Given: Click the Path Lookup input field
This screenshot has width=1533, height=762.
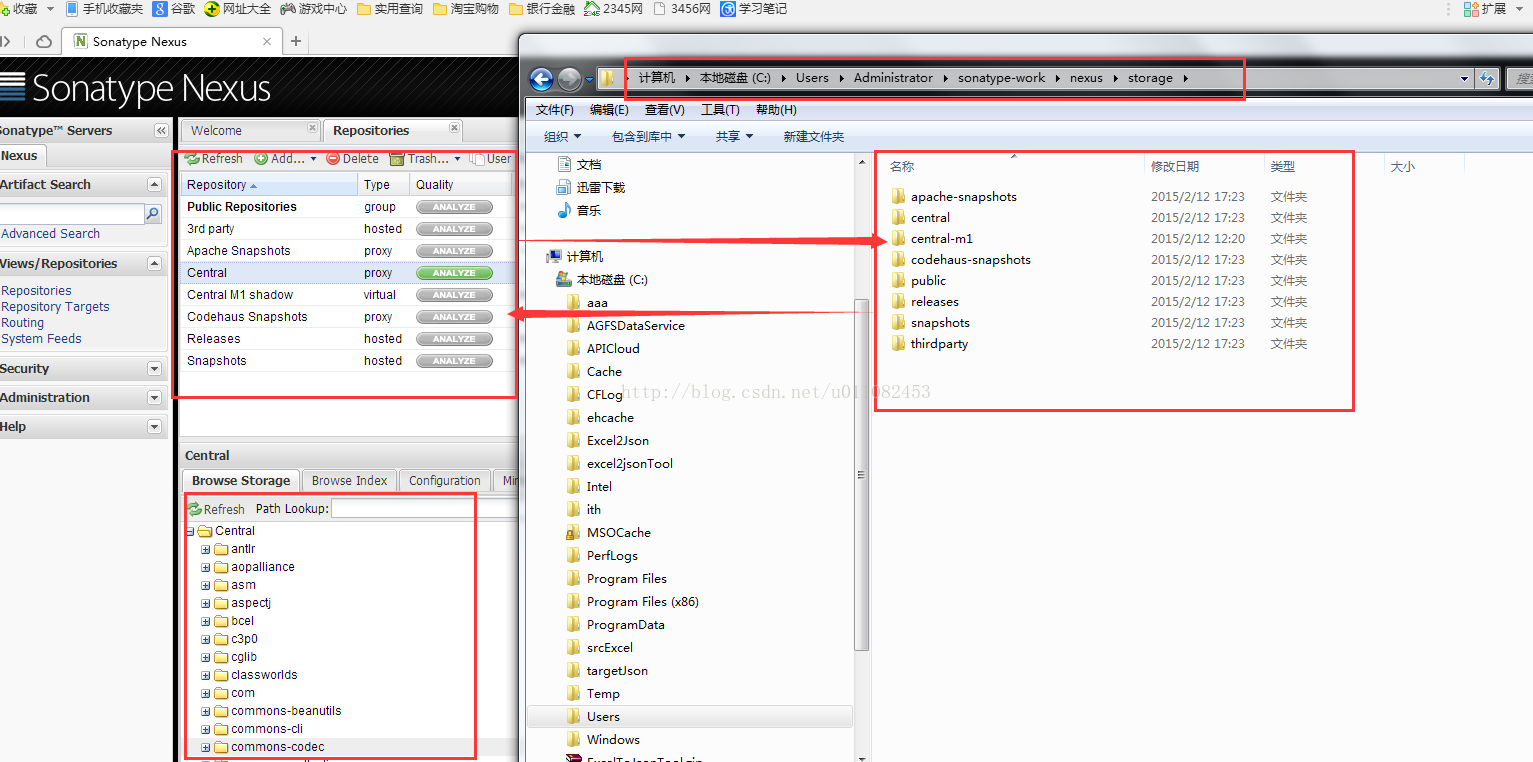Looking at the screenshot, I should click(x=424, y=509).
